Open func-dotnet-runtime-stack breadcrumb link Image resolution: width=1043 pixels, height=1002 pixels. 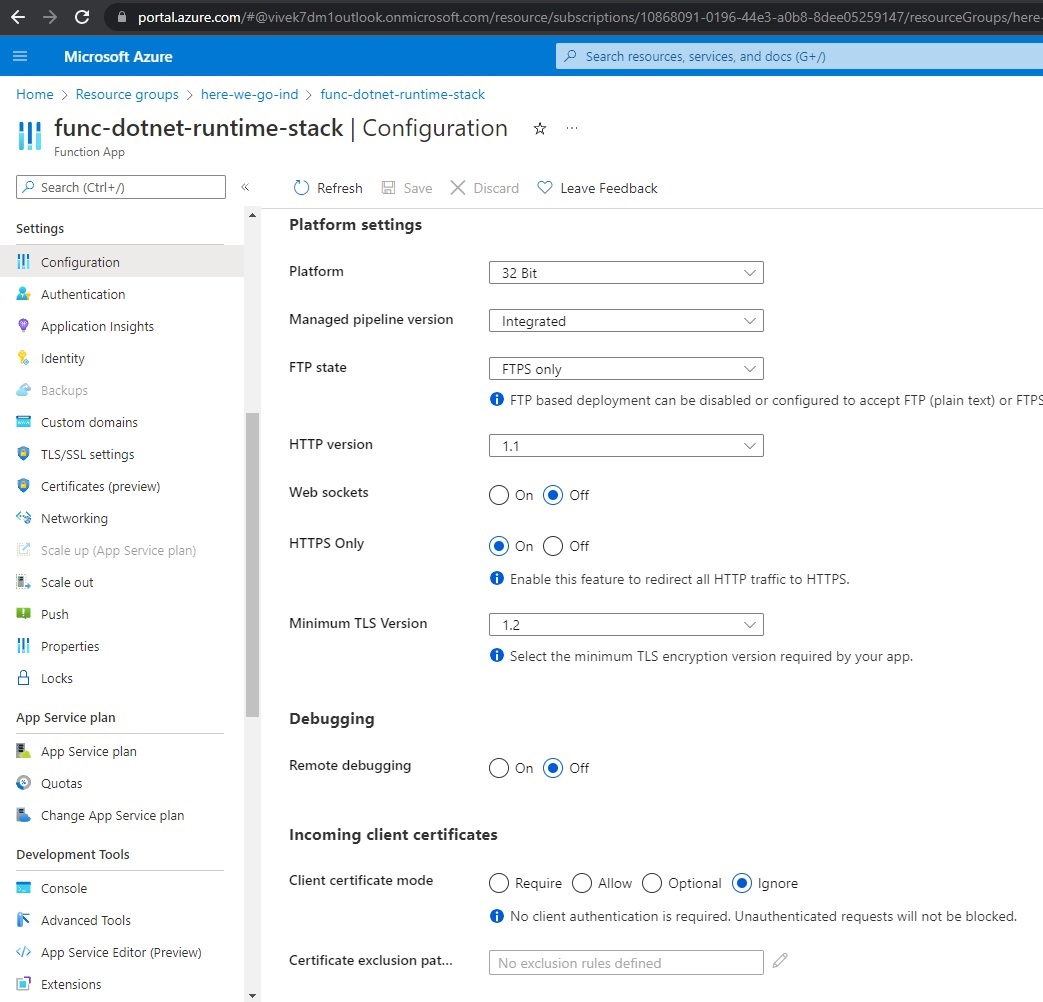click(x=402, y=94)
